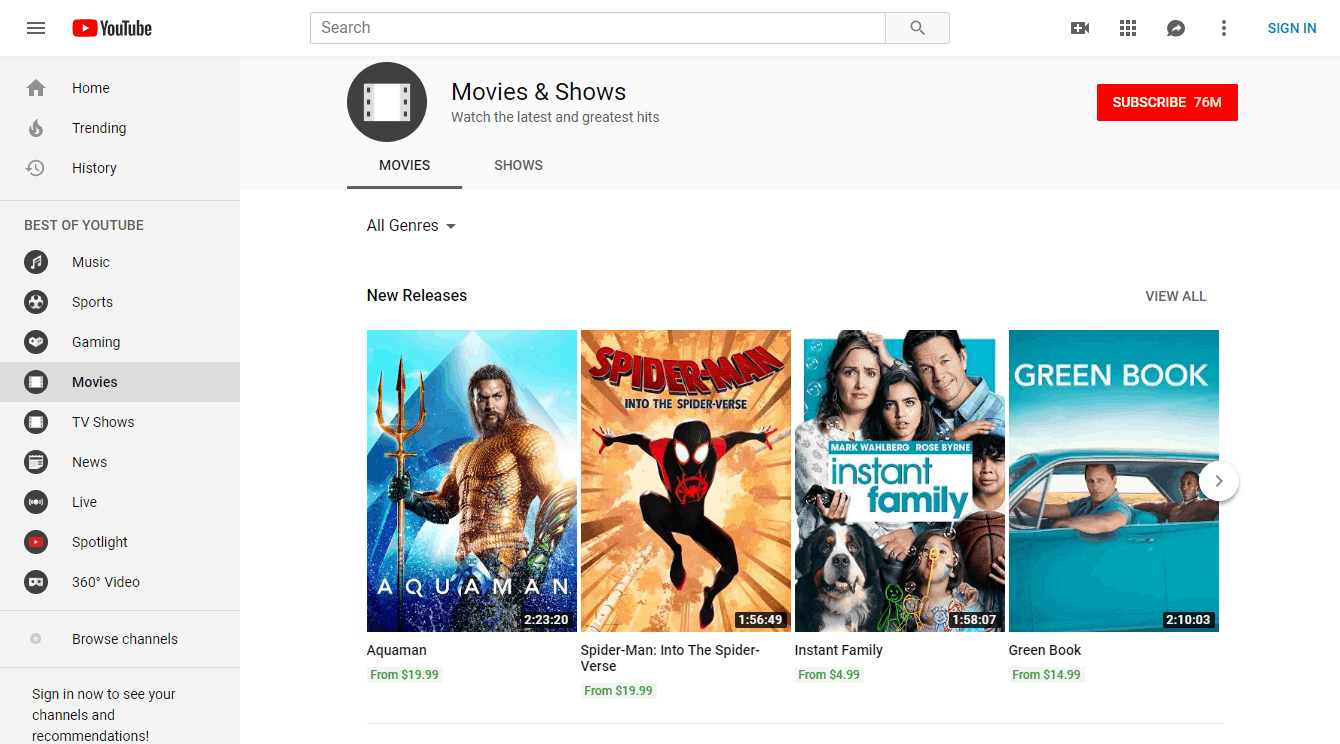Click the Live broadcast icon
Viewport: 1340px width, 744px height.
(36, 502)
